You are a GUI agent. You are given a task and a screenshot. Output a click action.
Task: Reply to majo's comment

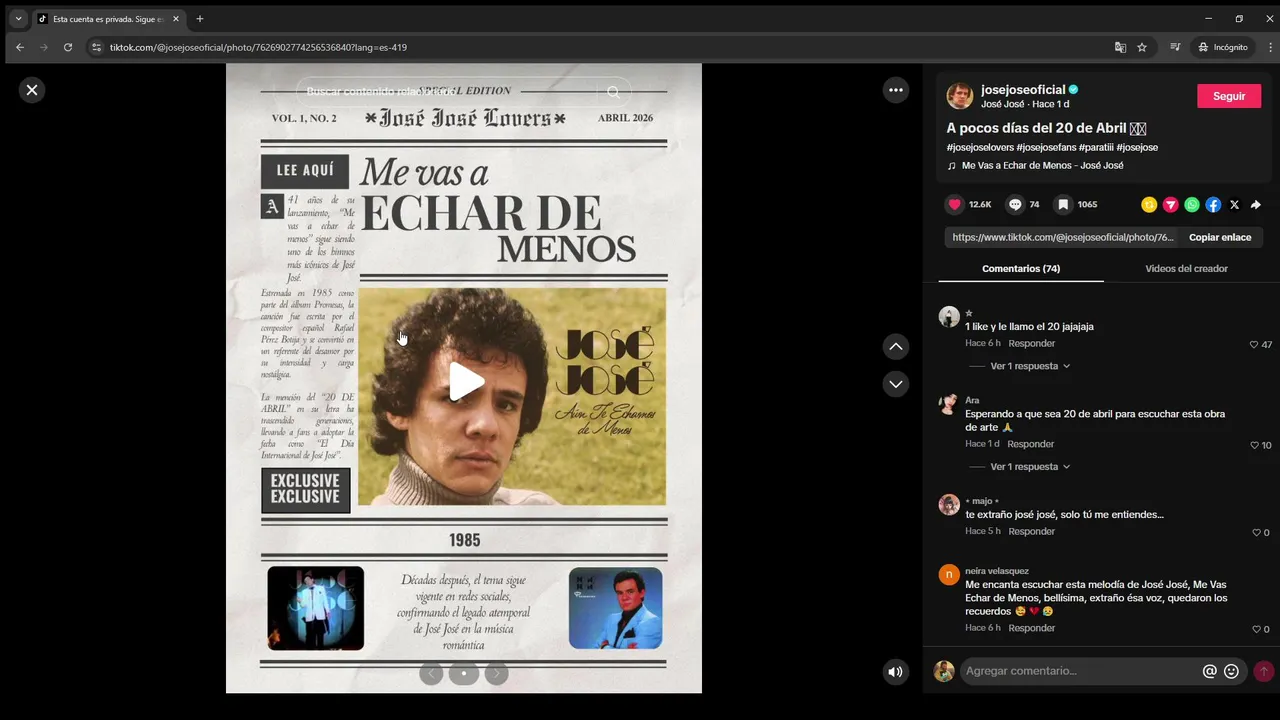pyautogui.click(x=1032, y=531)
